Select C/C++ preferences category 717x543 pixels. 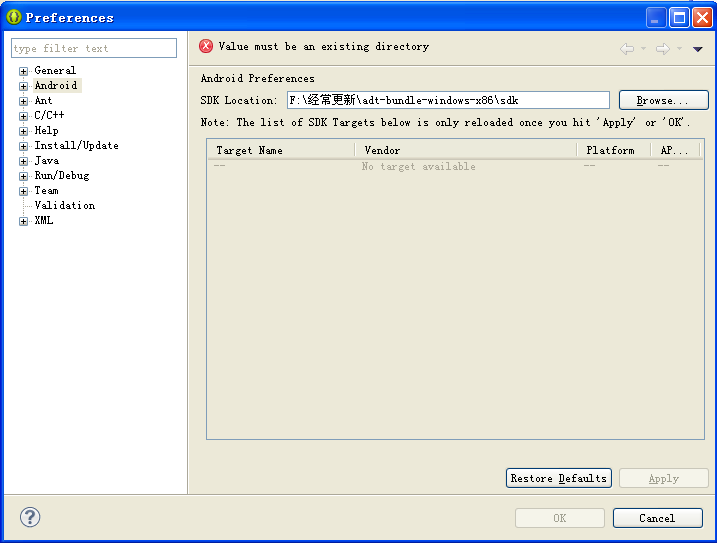pyautogui.click(x=49, y=115)
